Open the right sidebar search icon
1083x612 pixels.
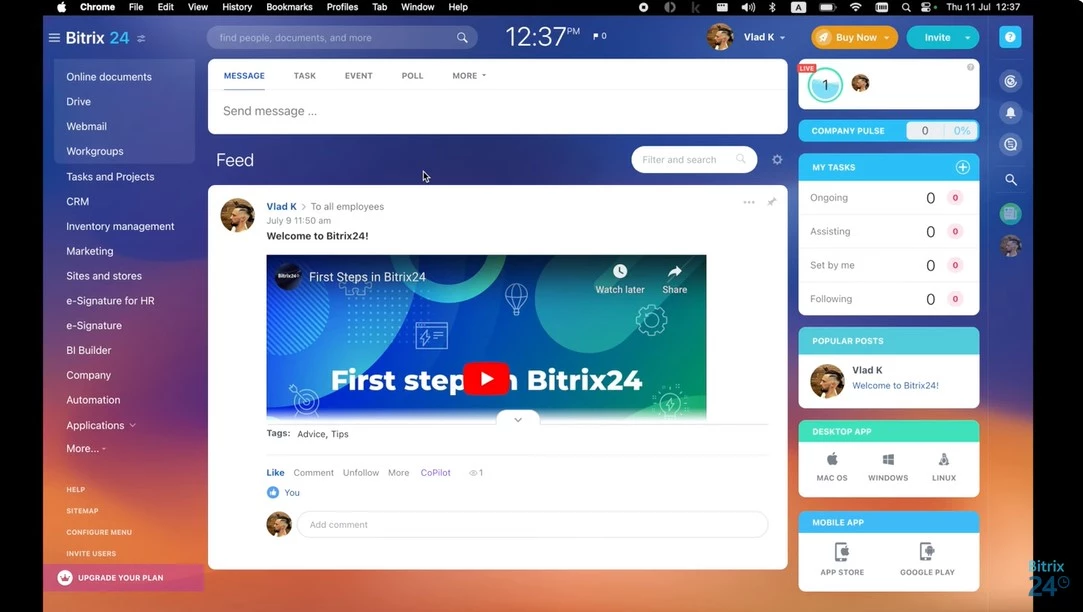[1010, 180]
